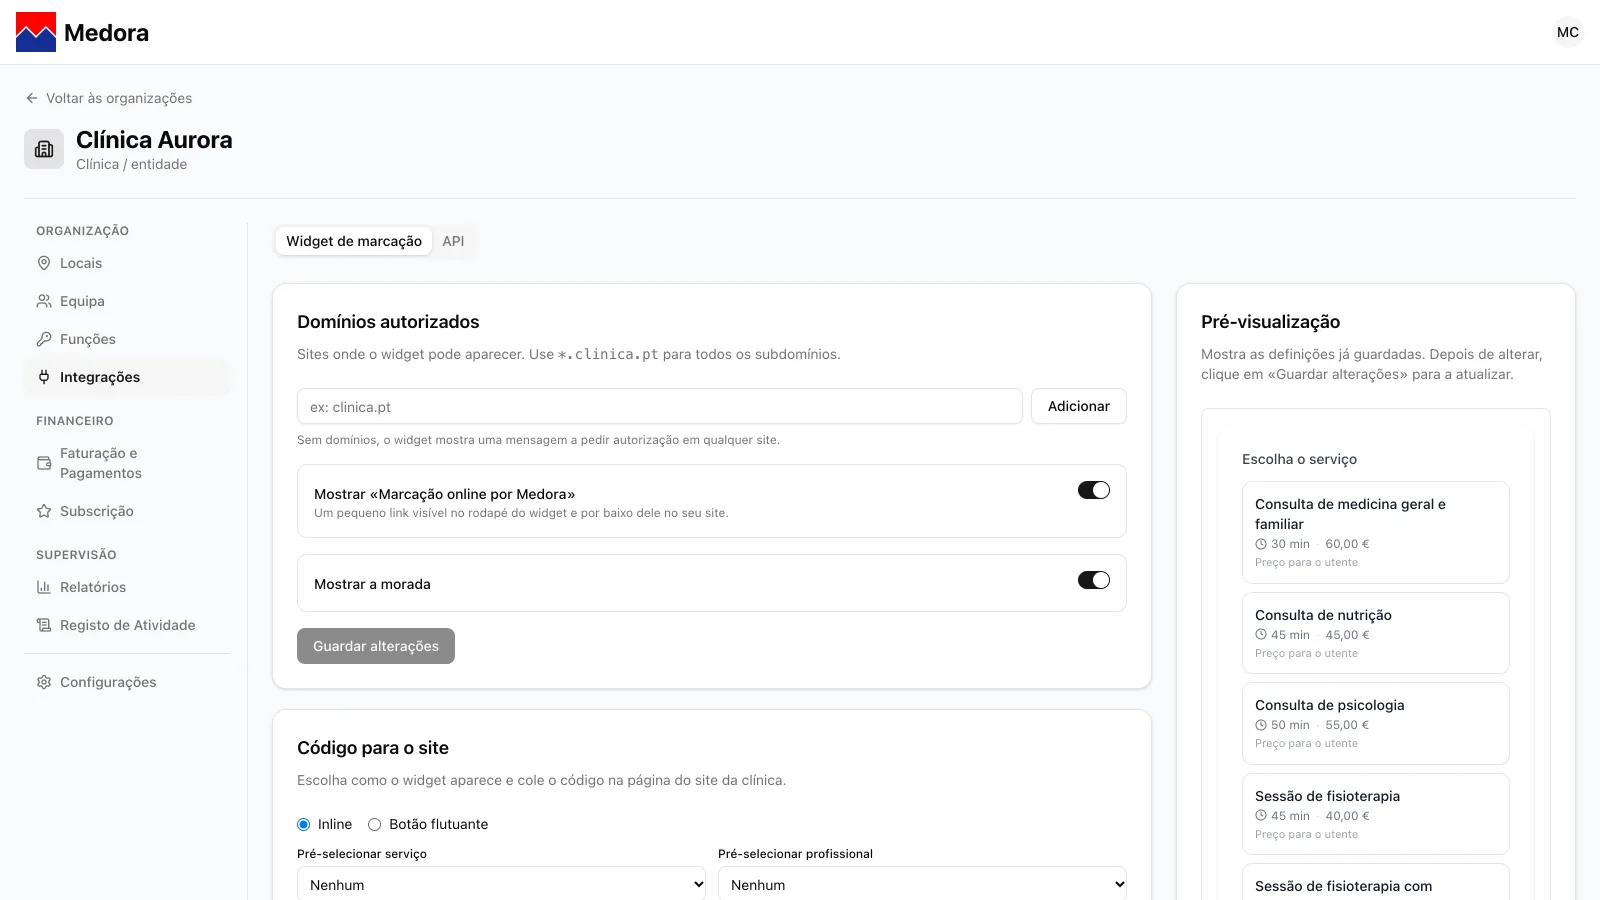Select the Botão flutuante radio option
Screen dimensions: 1600x900
(375, 825)
